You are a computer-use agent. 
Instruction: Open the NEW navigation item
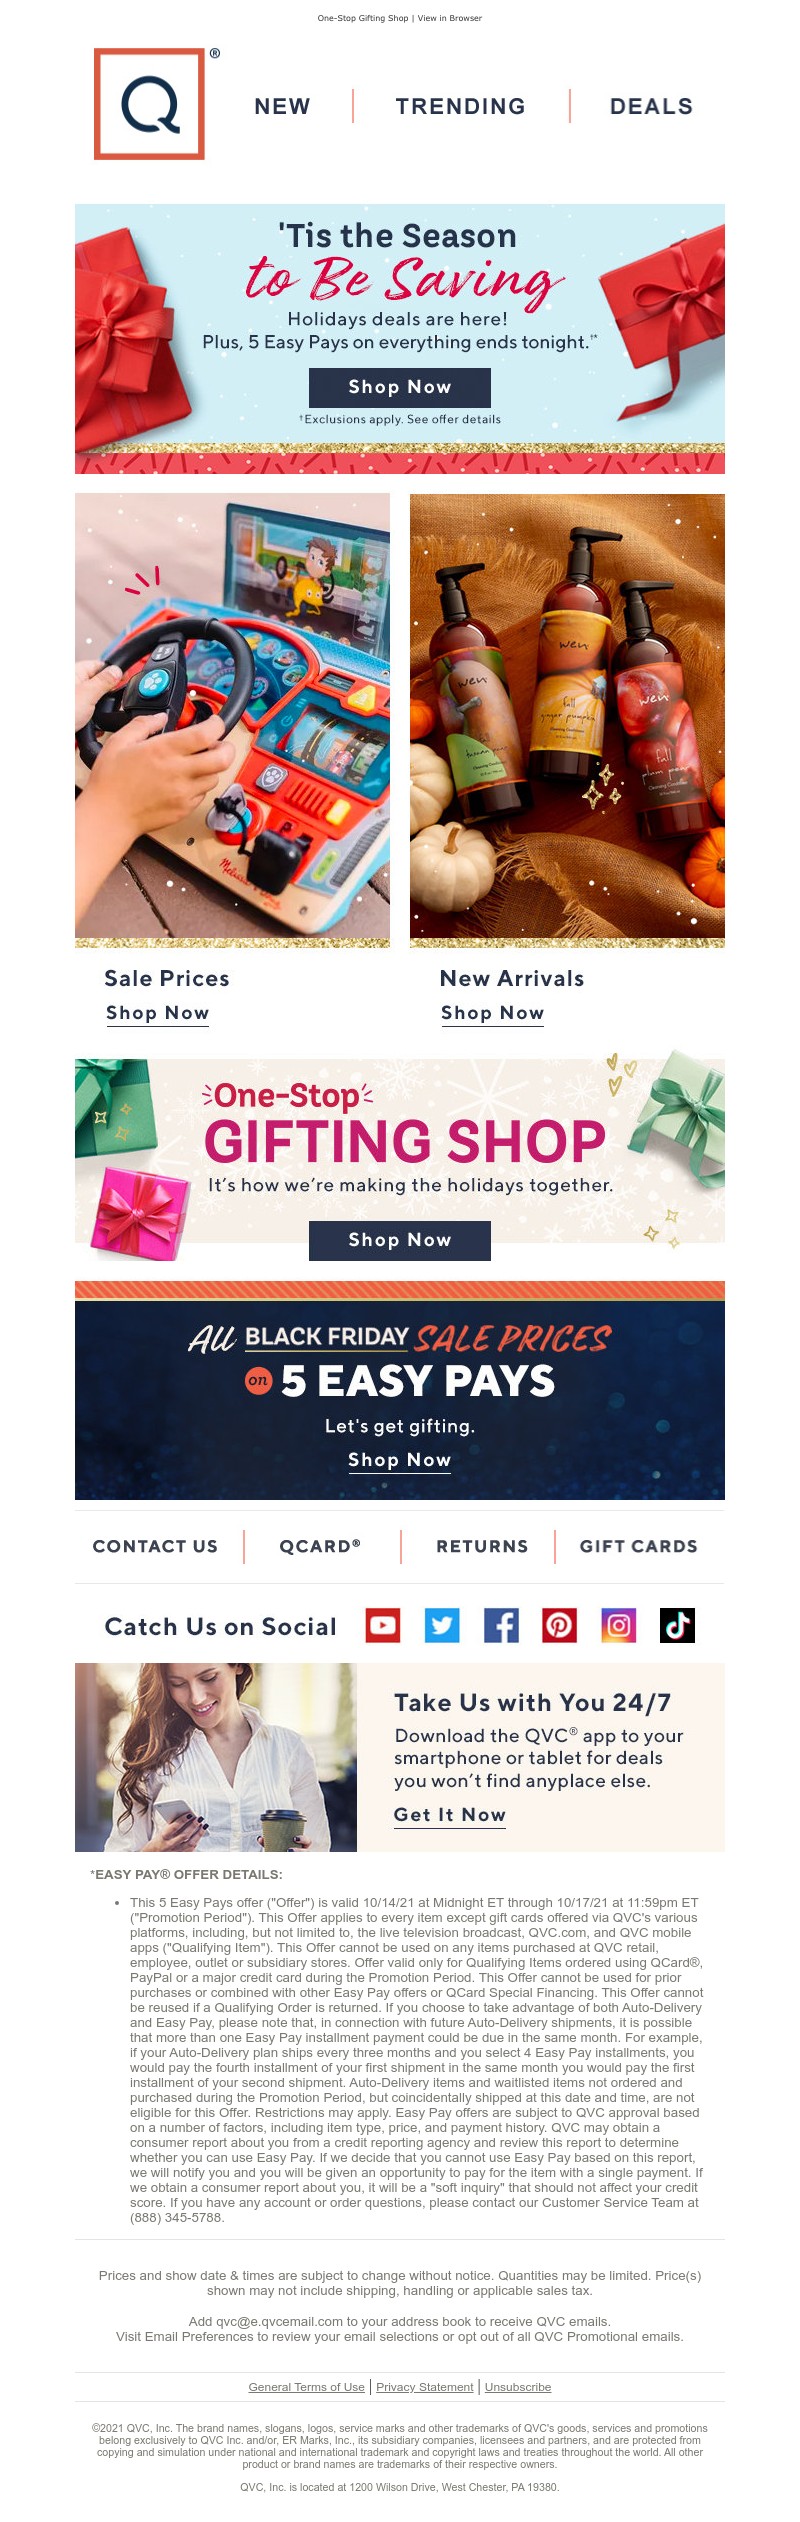point(282,106)
